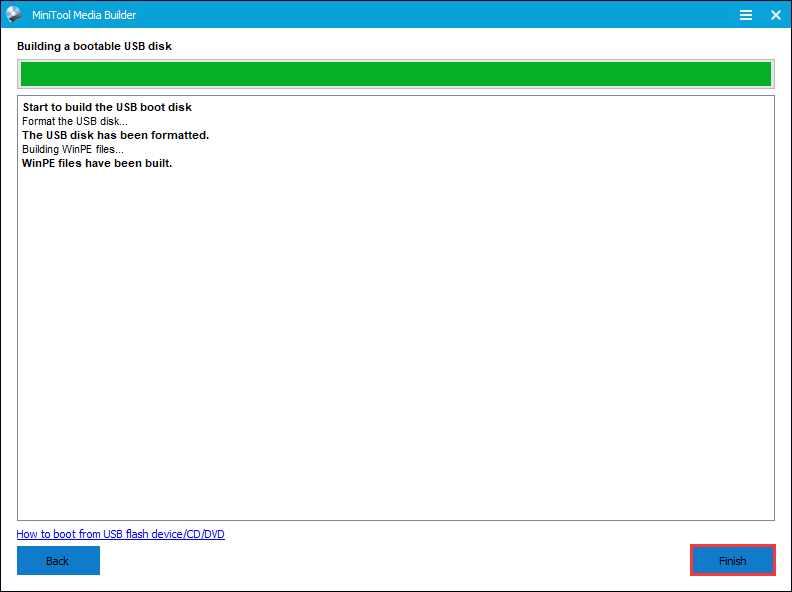Screen dimensions: 792x592
Task: Open the How to boot from USB link
Action: tap(120, 534)
